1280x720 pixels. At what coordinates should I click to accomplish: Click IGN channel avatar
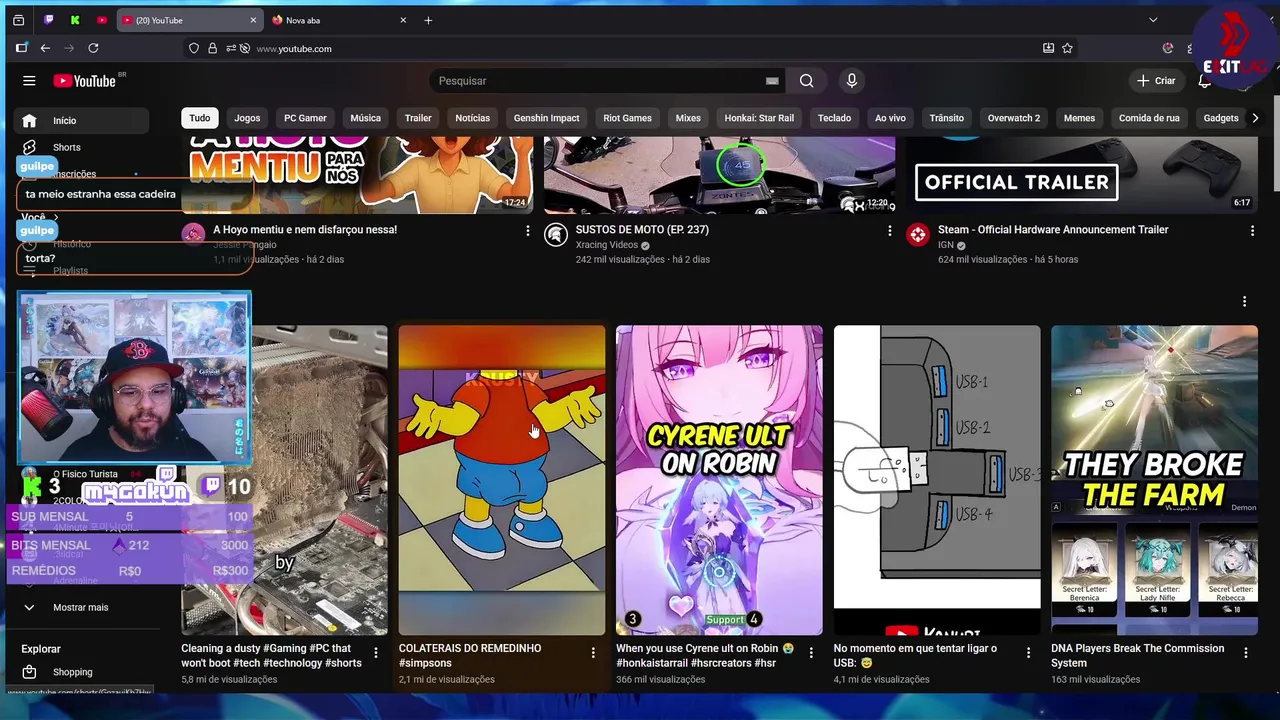(918, 235)
